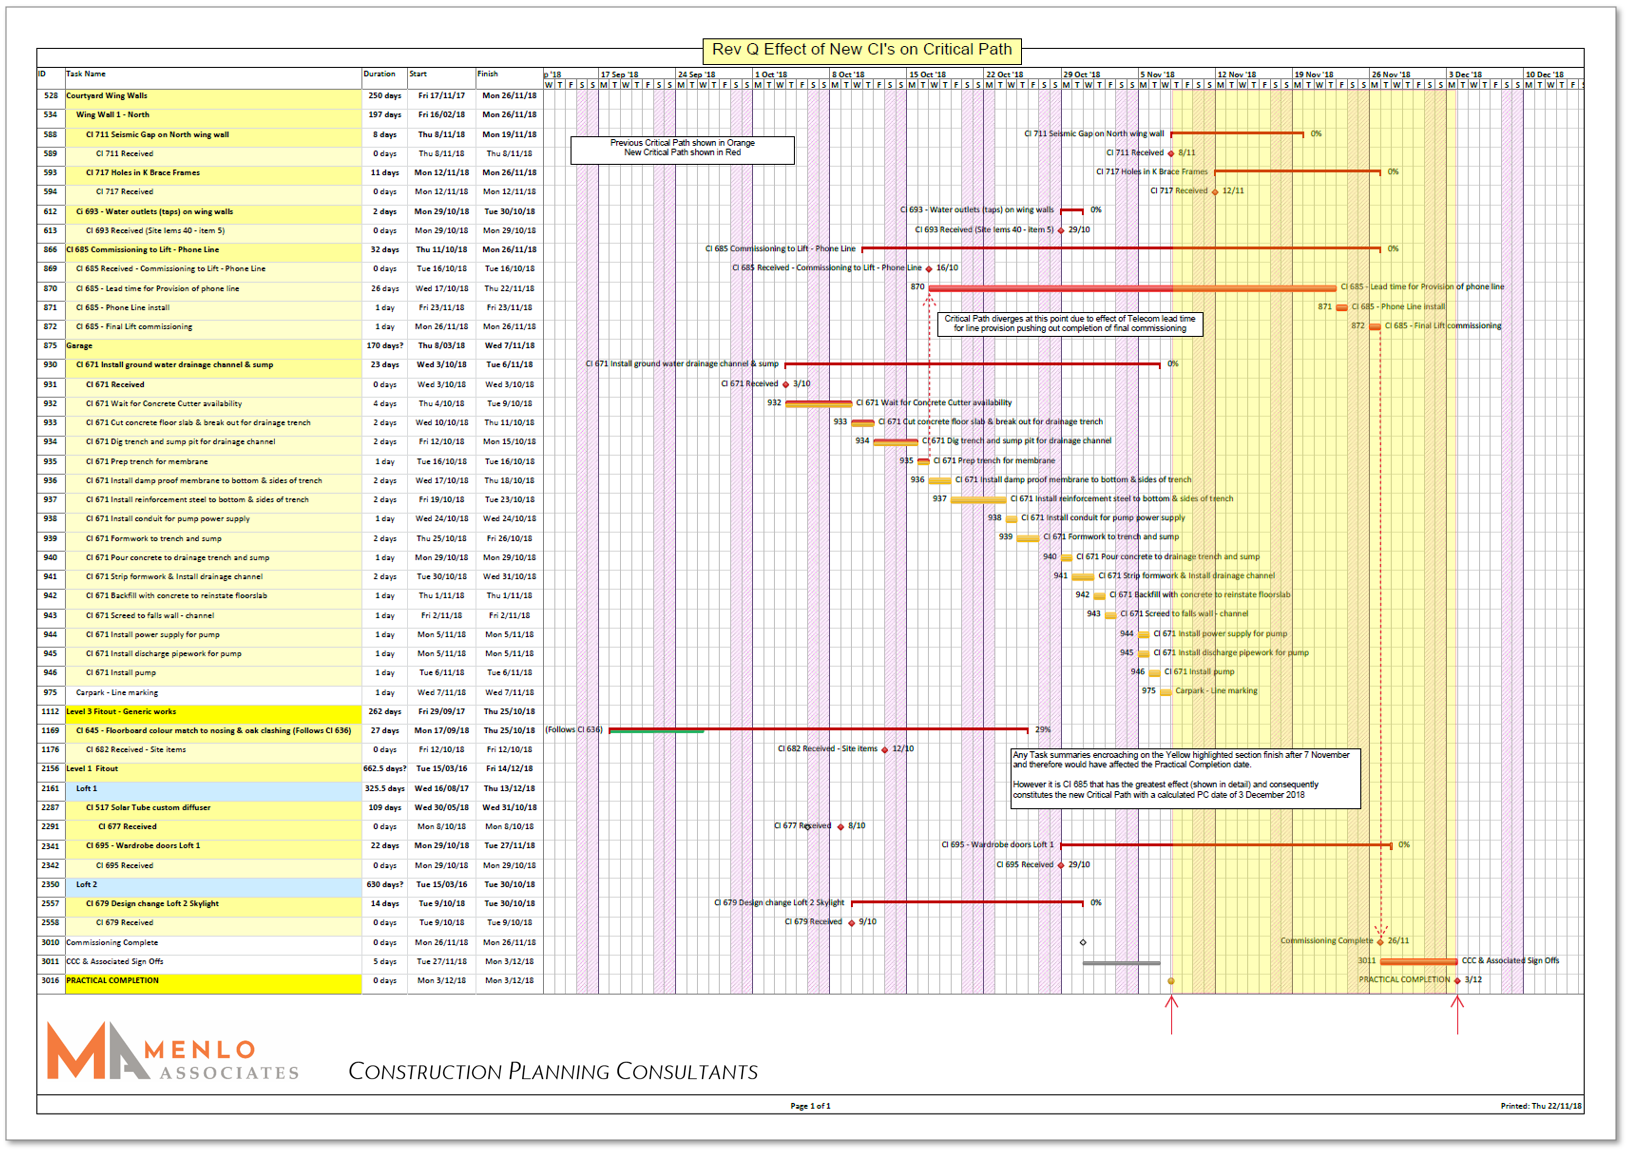Click CI 517 Solar Tube custom diffuser row
Viewport: 1627px width, 1151px height.
click(290, 808)
